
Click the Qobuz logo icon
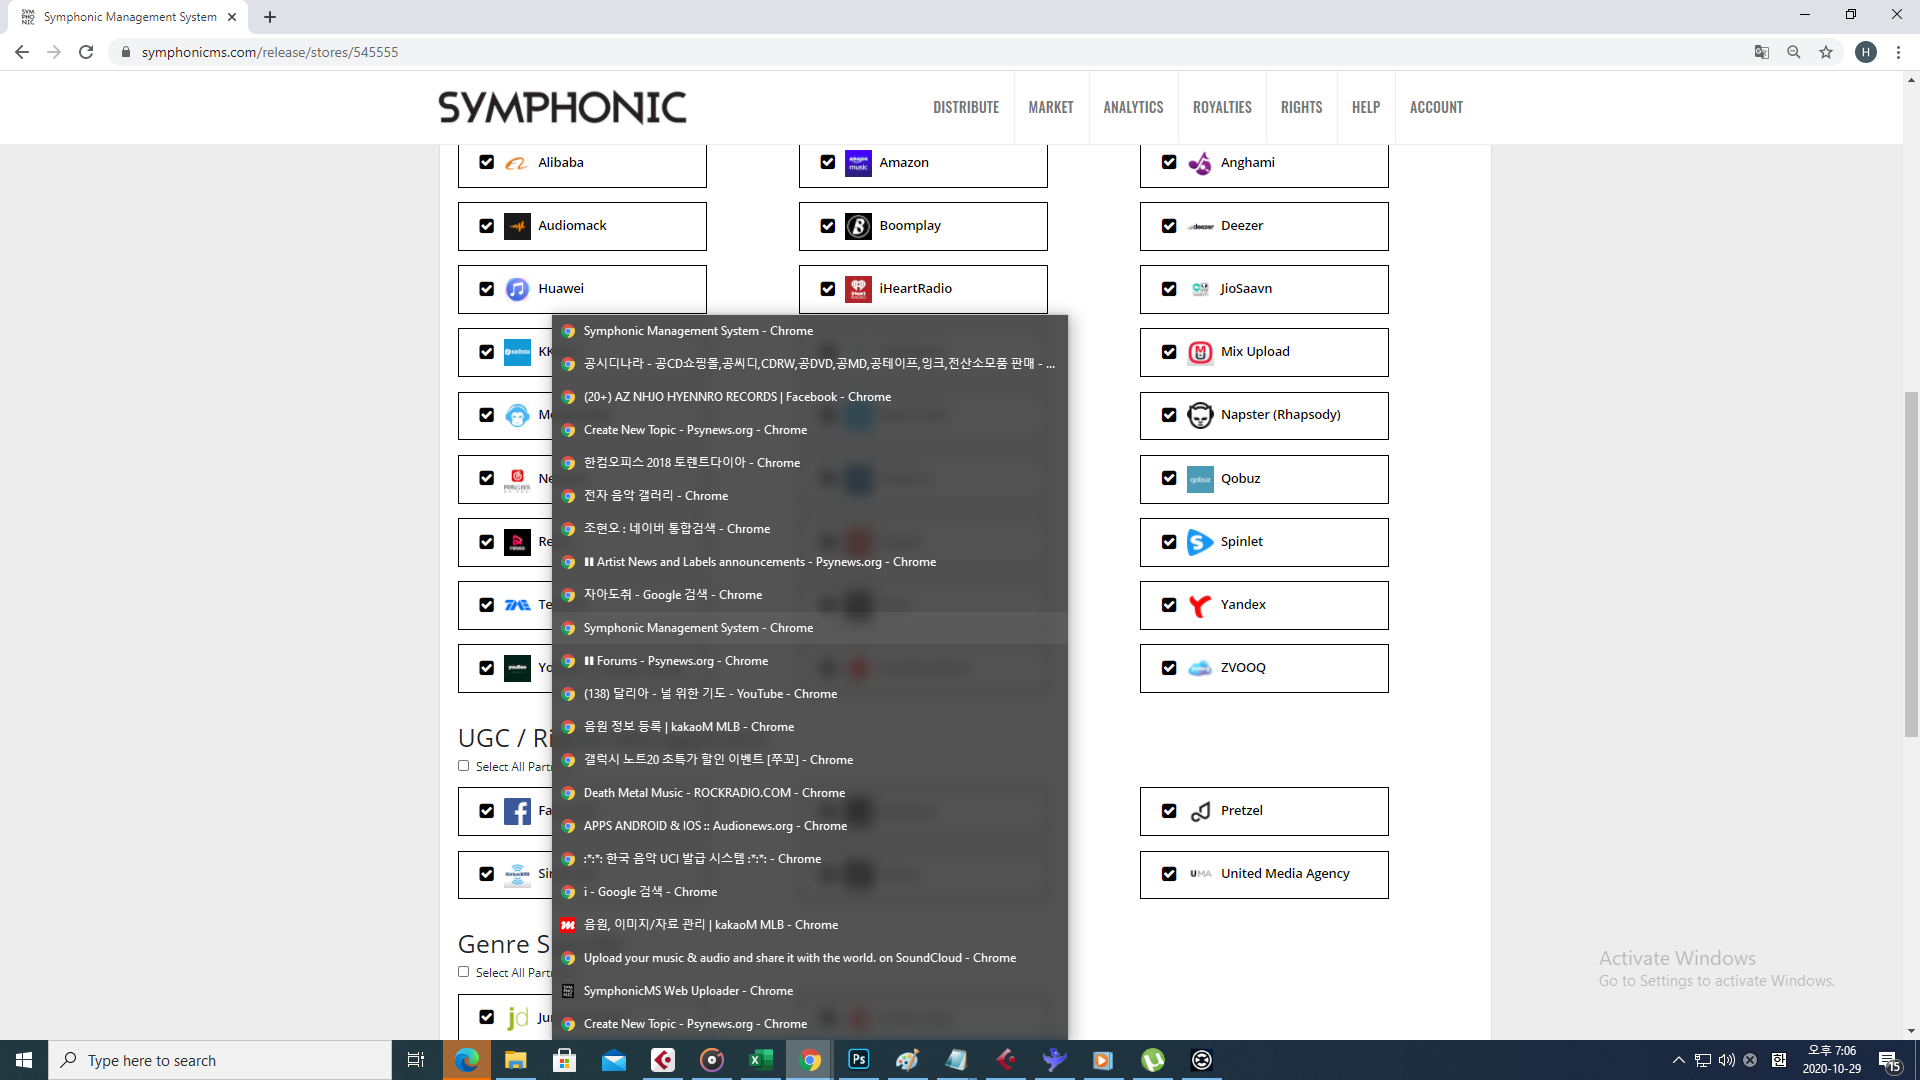pos(1200,479)
